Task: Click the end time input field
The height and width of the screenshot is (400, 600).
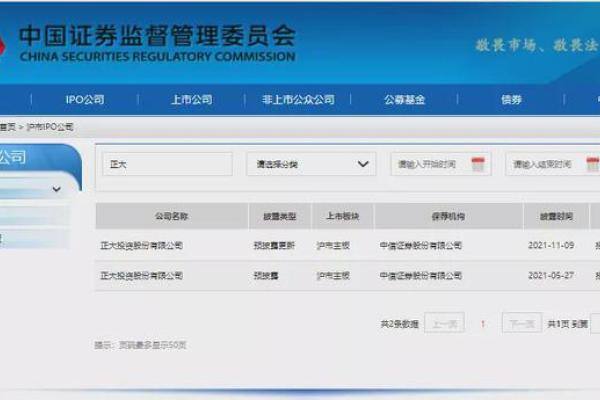Action: (553, 164)
